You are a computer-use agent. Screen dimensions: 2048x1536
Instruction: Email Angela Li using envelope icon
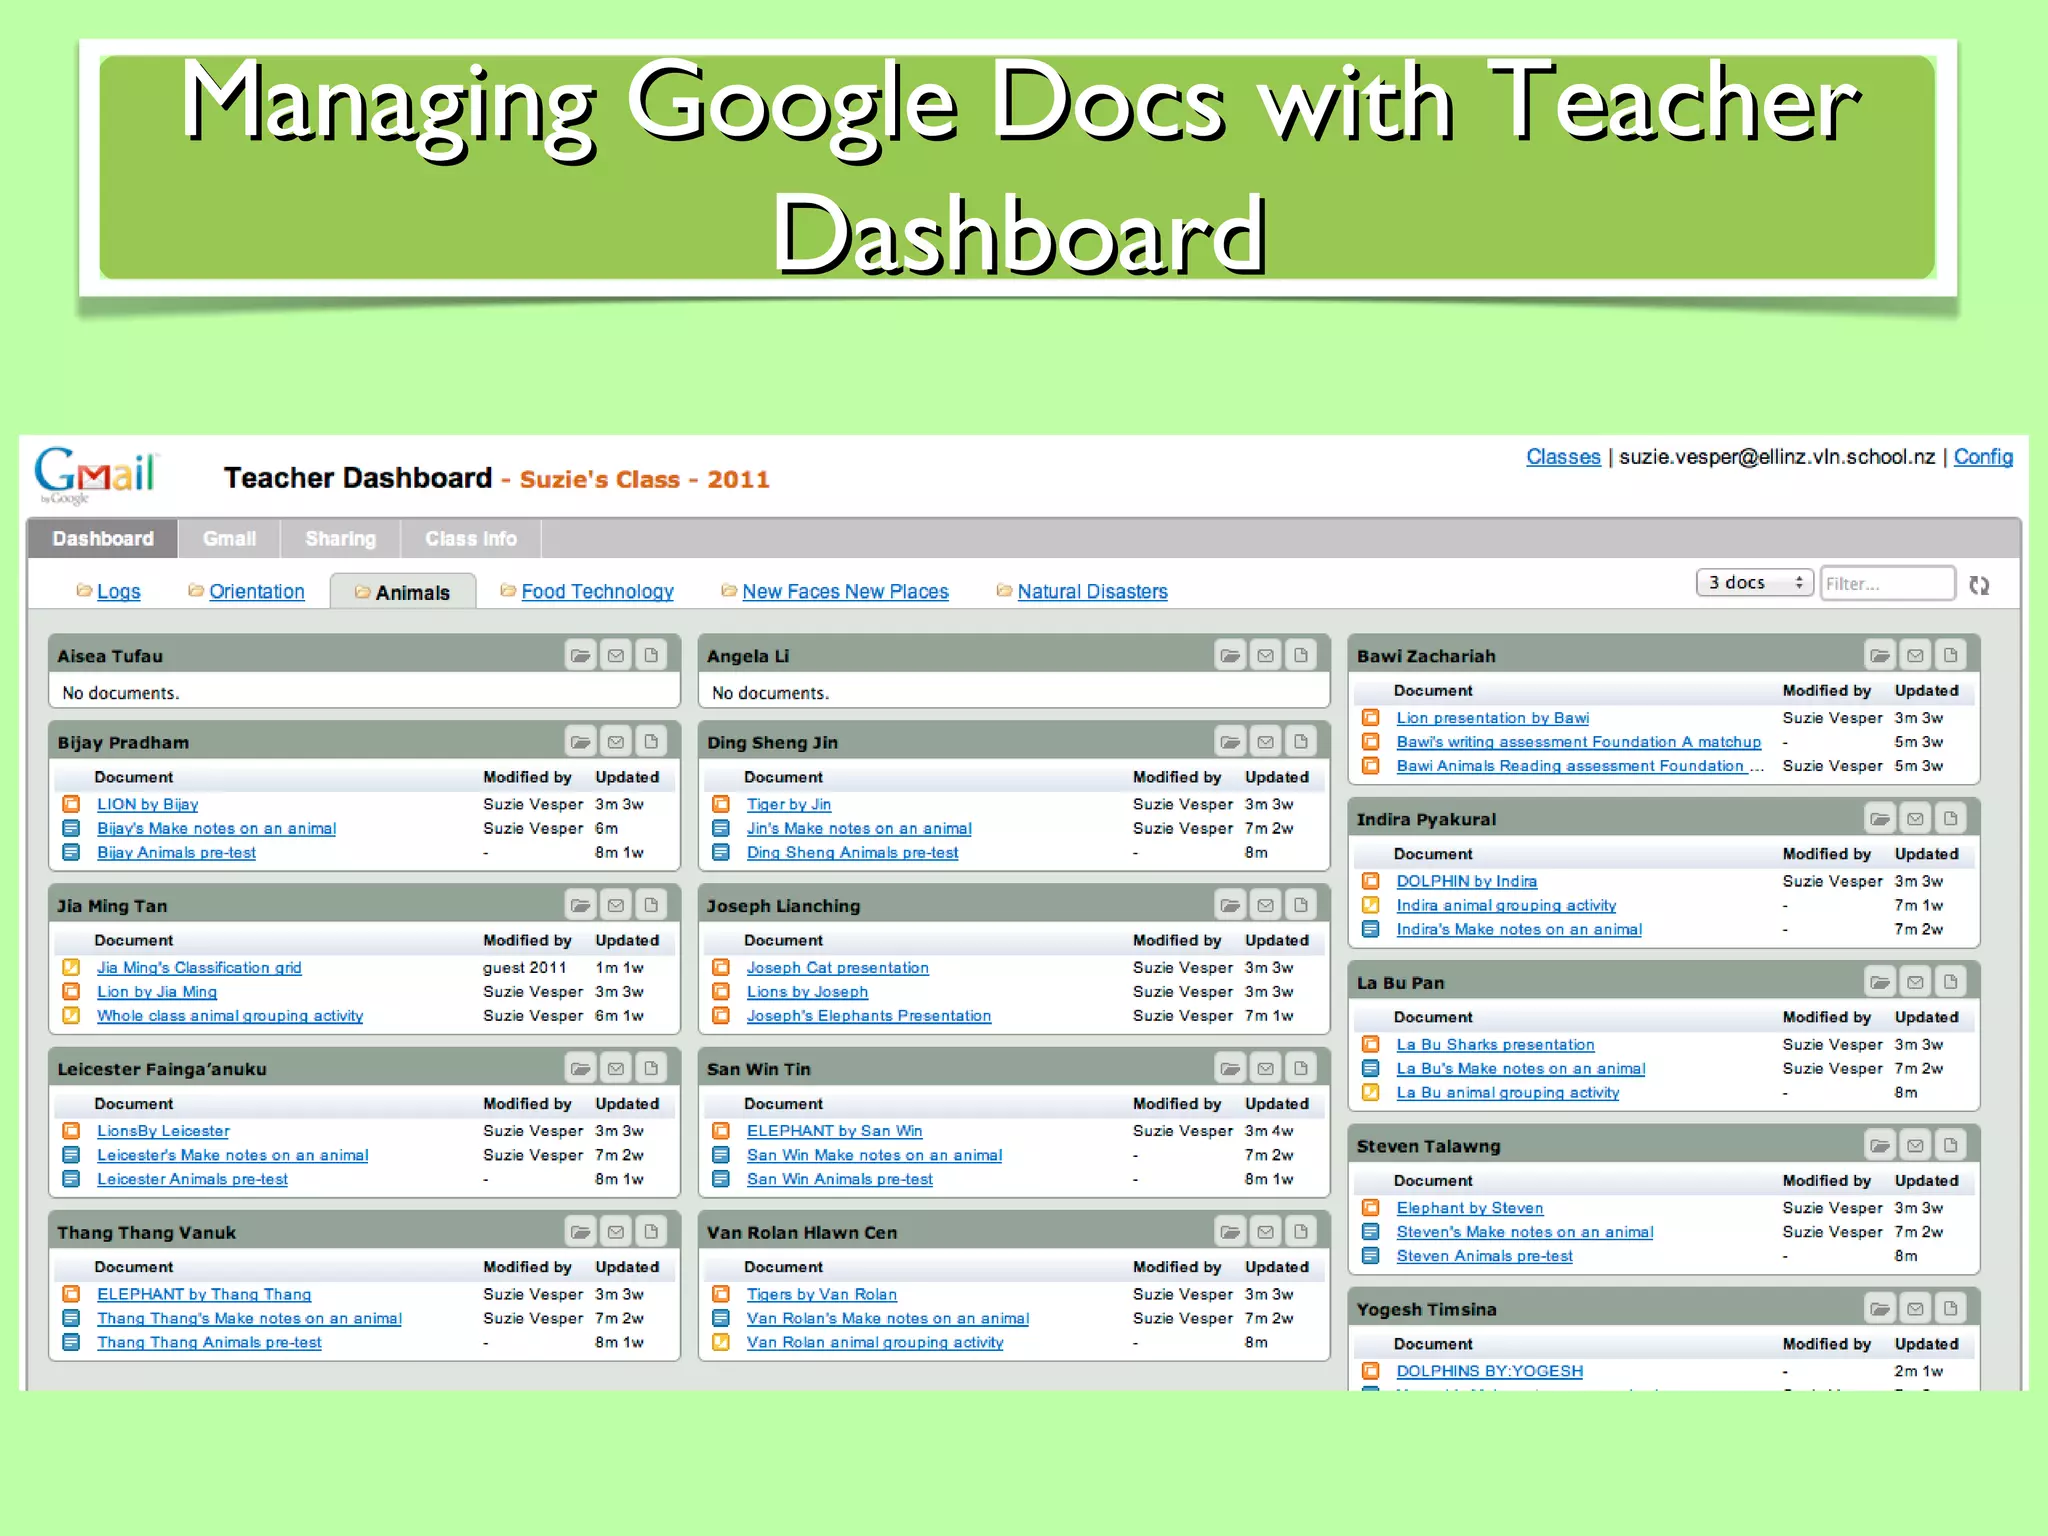[1266, 656]
